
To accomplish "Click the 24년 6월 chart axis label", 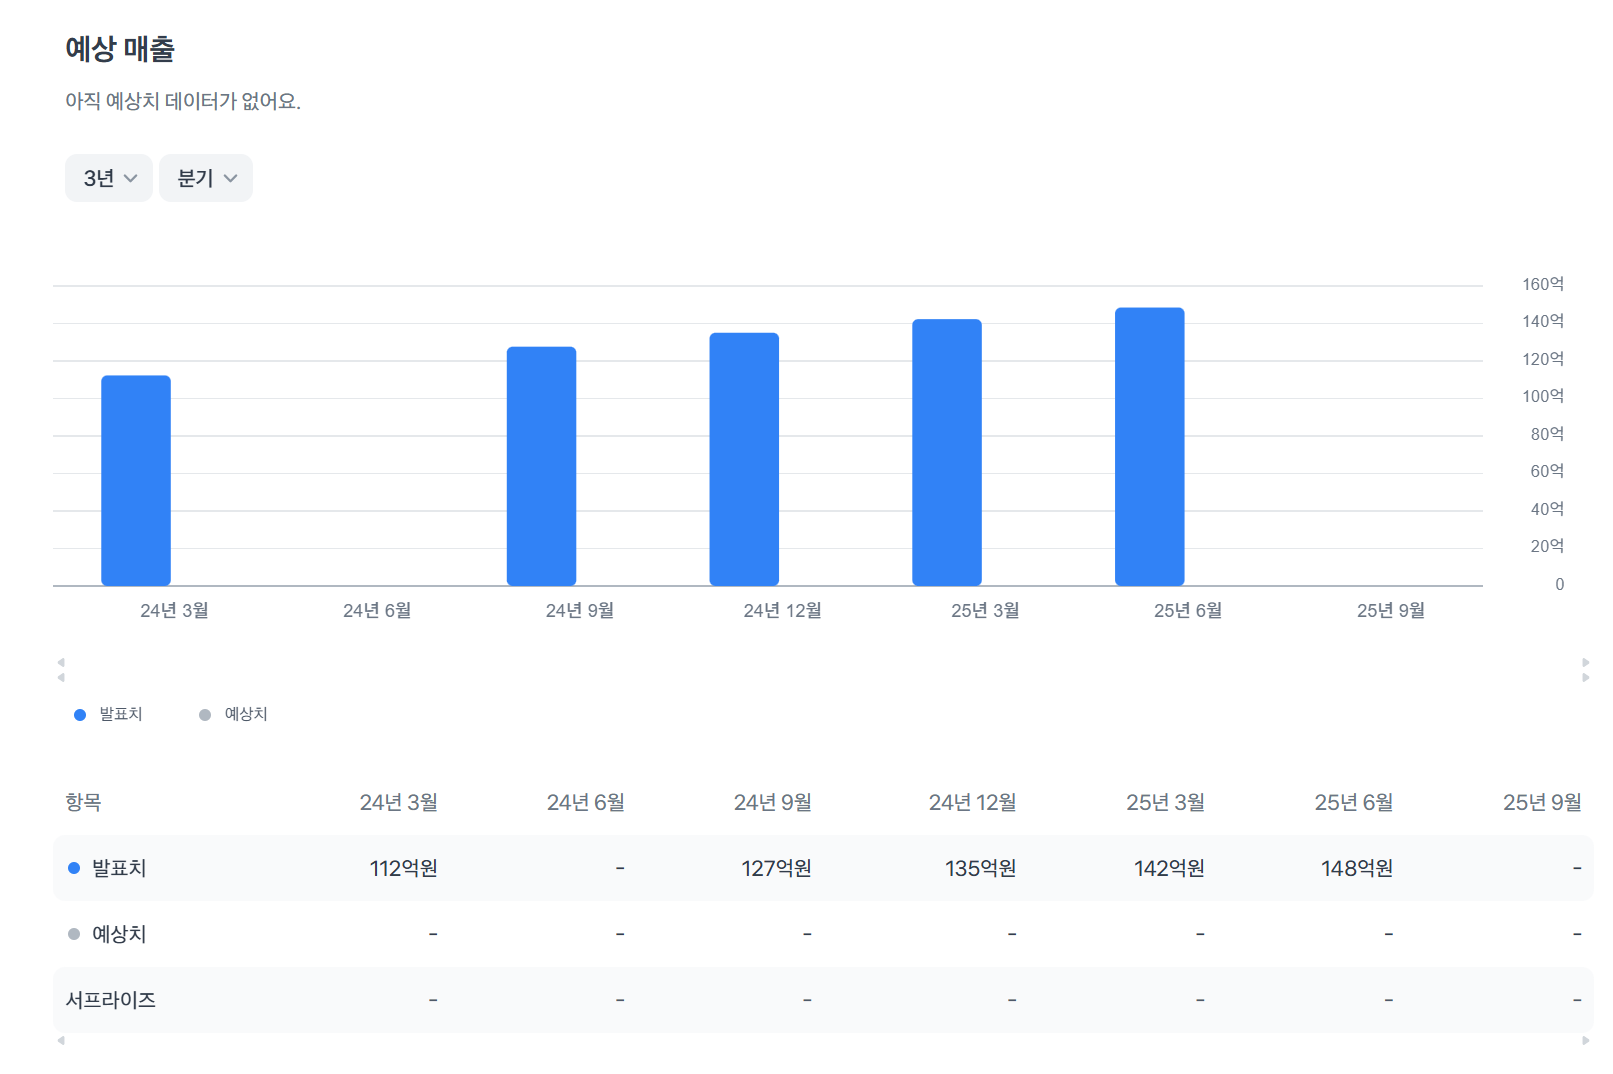I will tap(377, 610).
